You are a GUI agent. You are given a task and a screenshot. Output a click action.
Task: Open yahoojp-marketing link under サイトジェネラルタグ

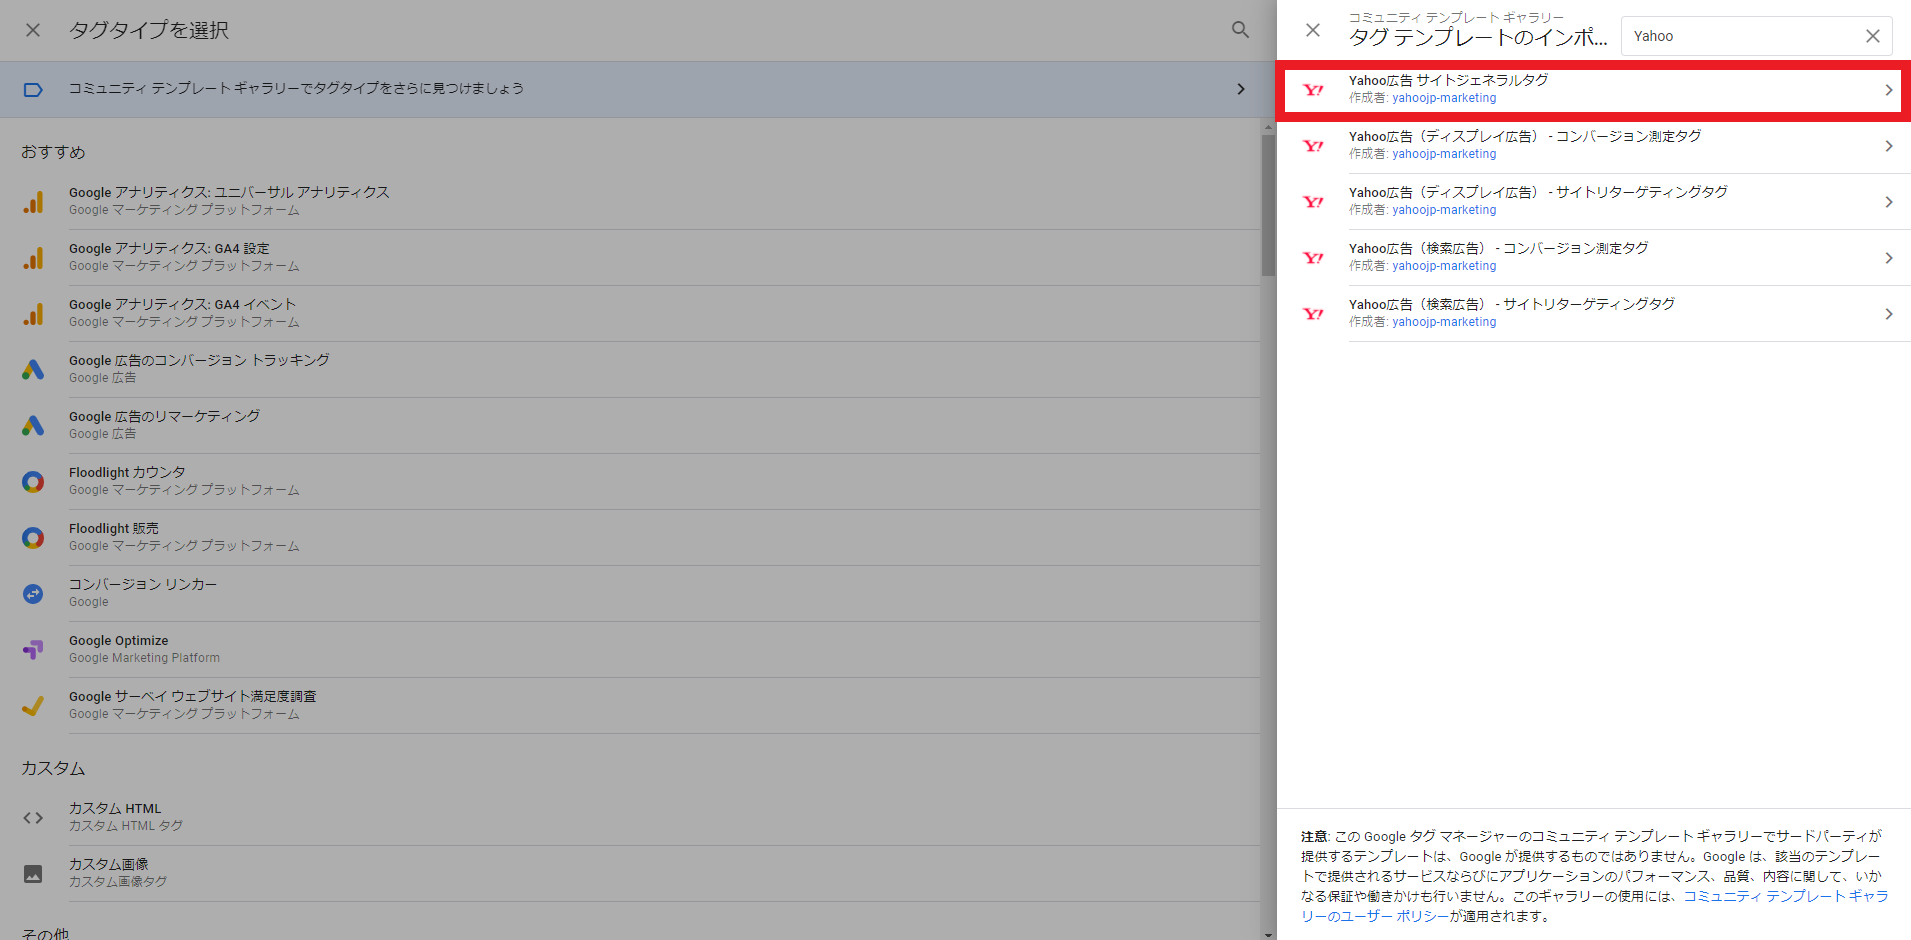1444,98
